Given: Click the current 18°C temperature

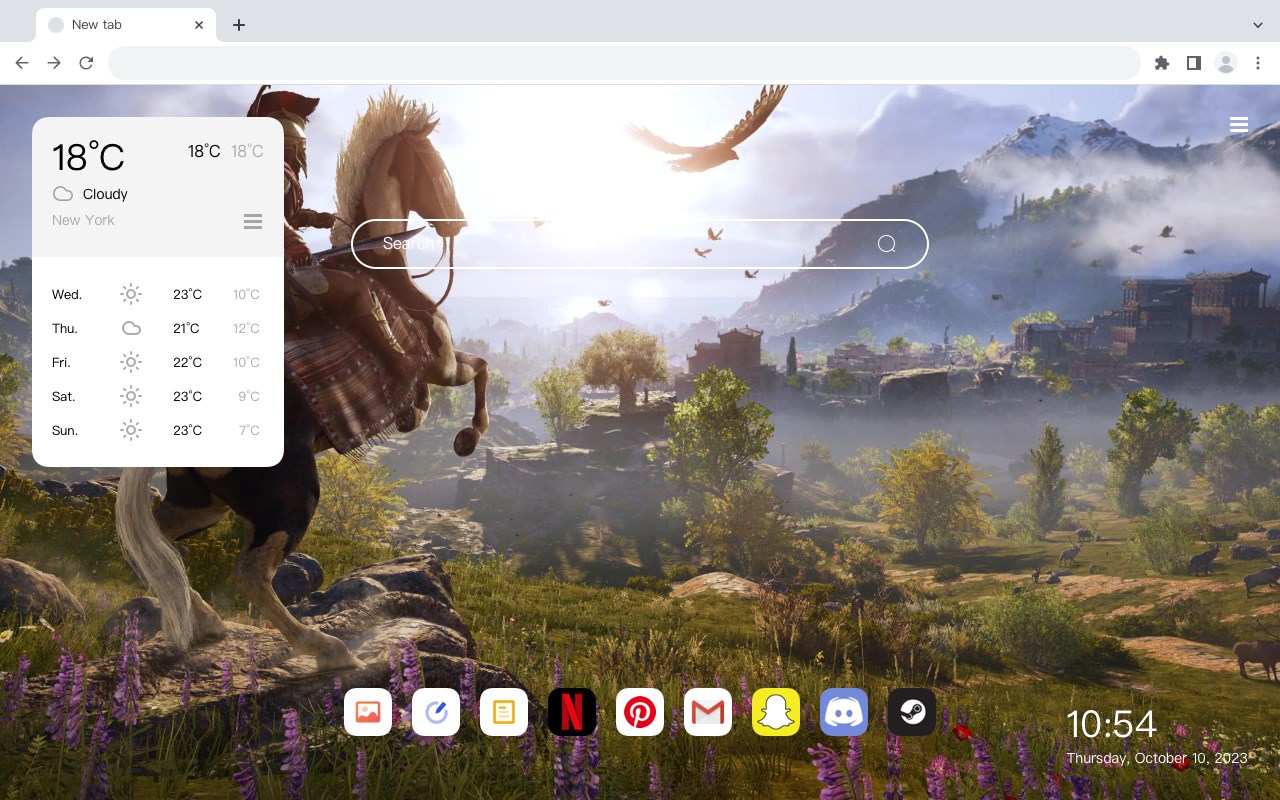Looking at the screenshot, I should click(x=88, y=156).
